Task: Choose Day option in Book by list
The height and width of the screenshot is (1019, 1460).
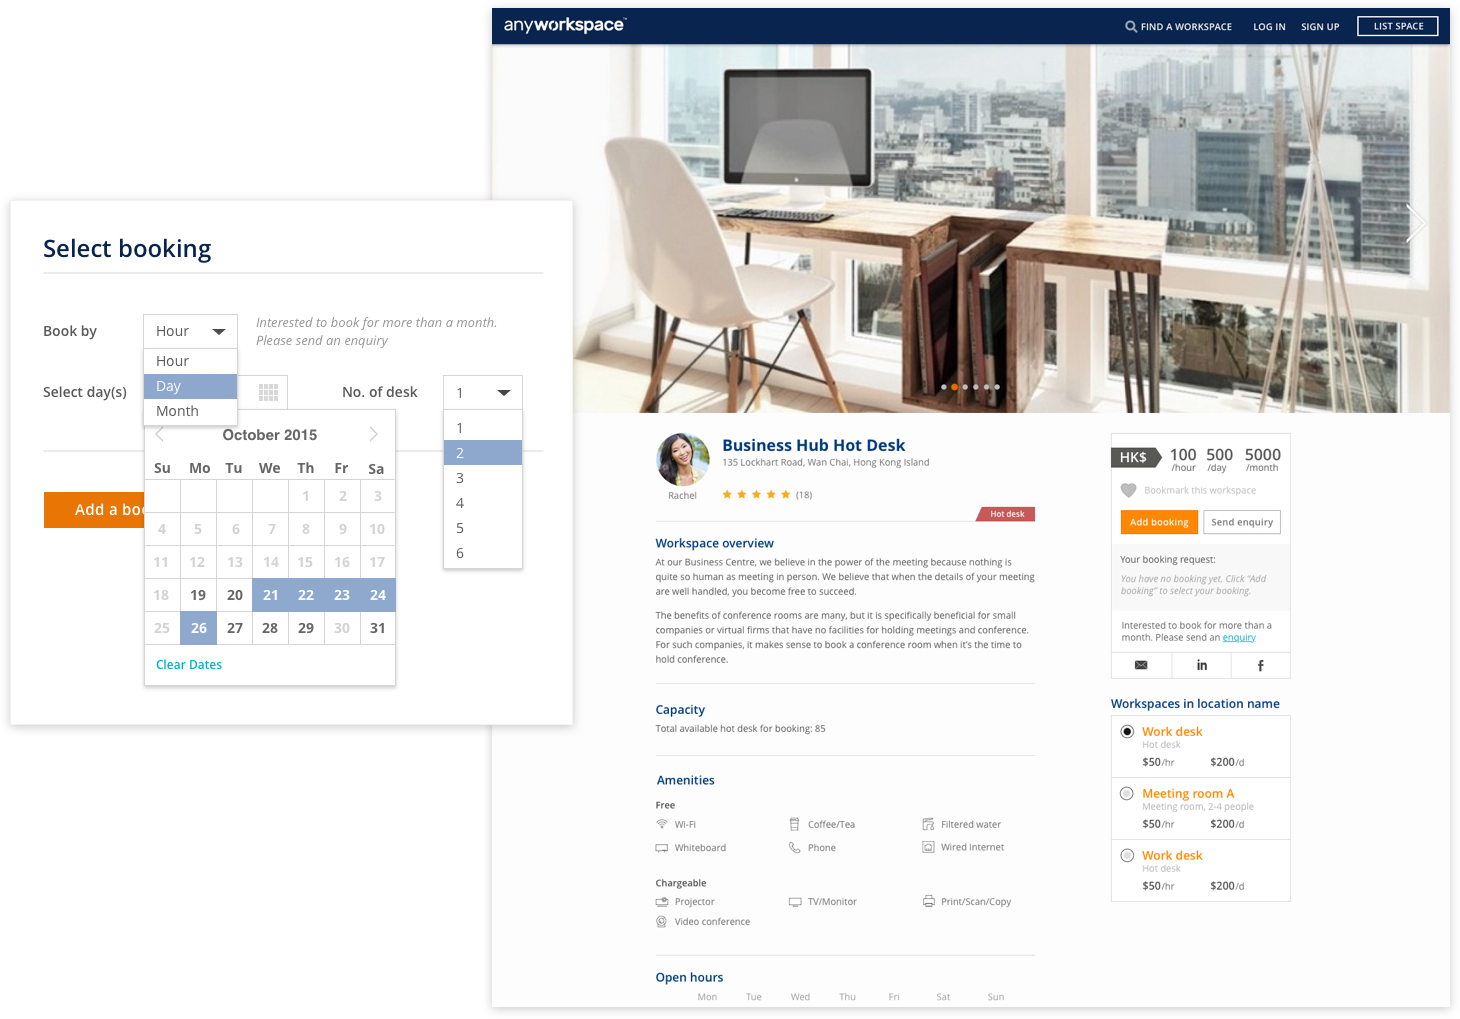Action: point(191,386)
